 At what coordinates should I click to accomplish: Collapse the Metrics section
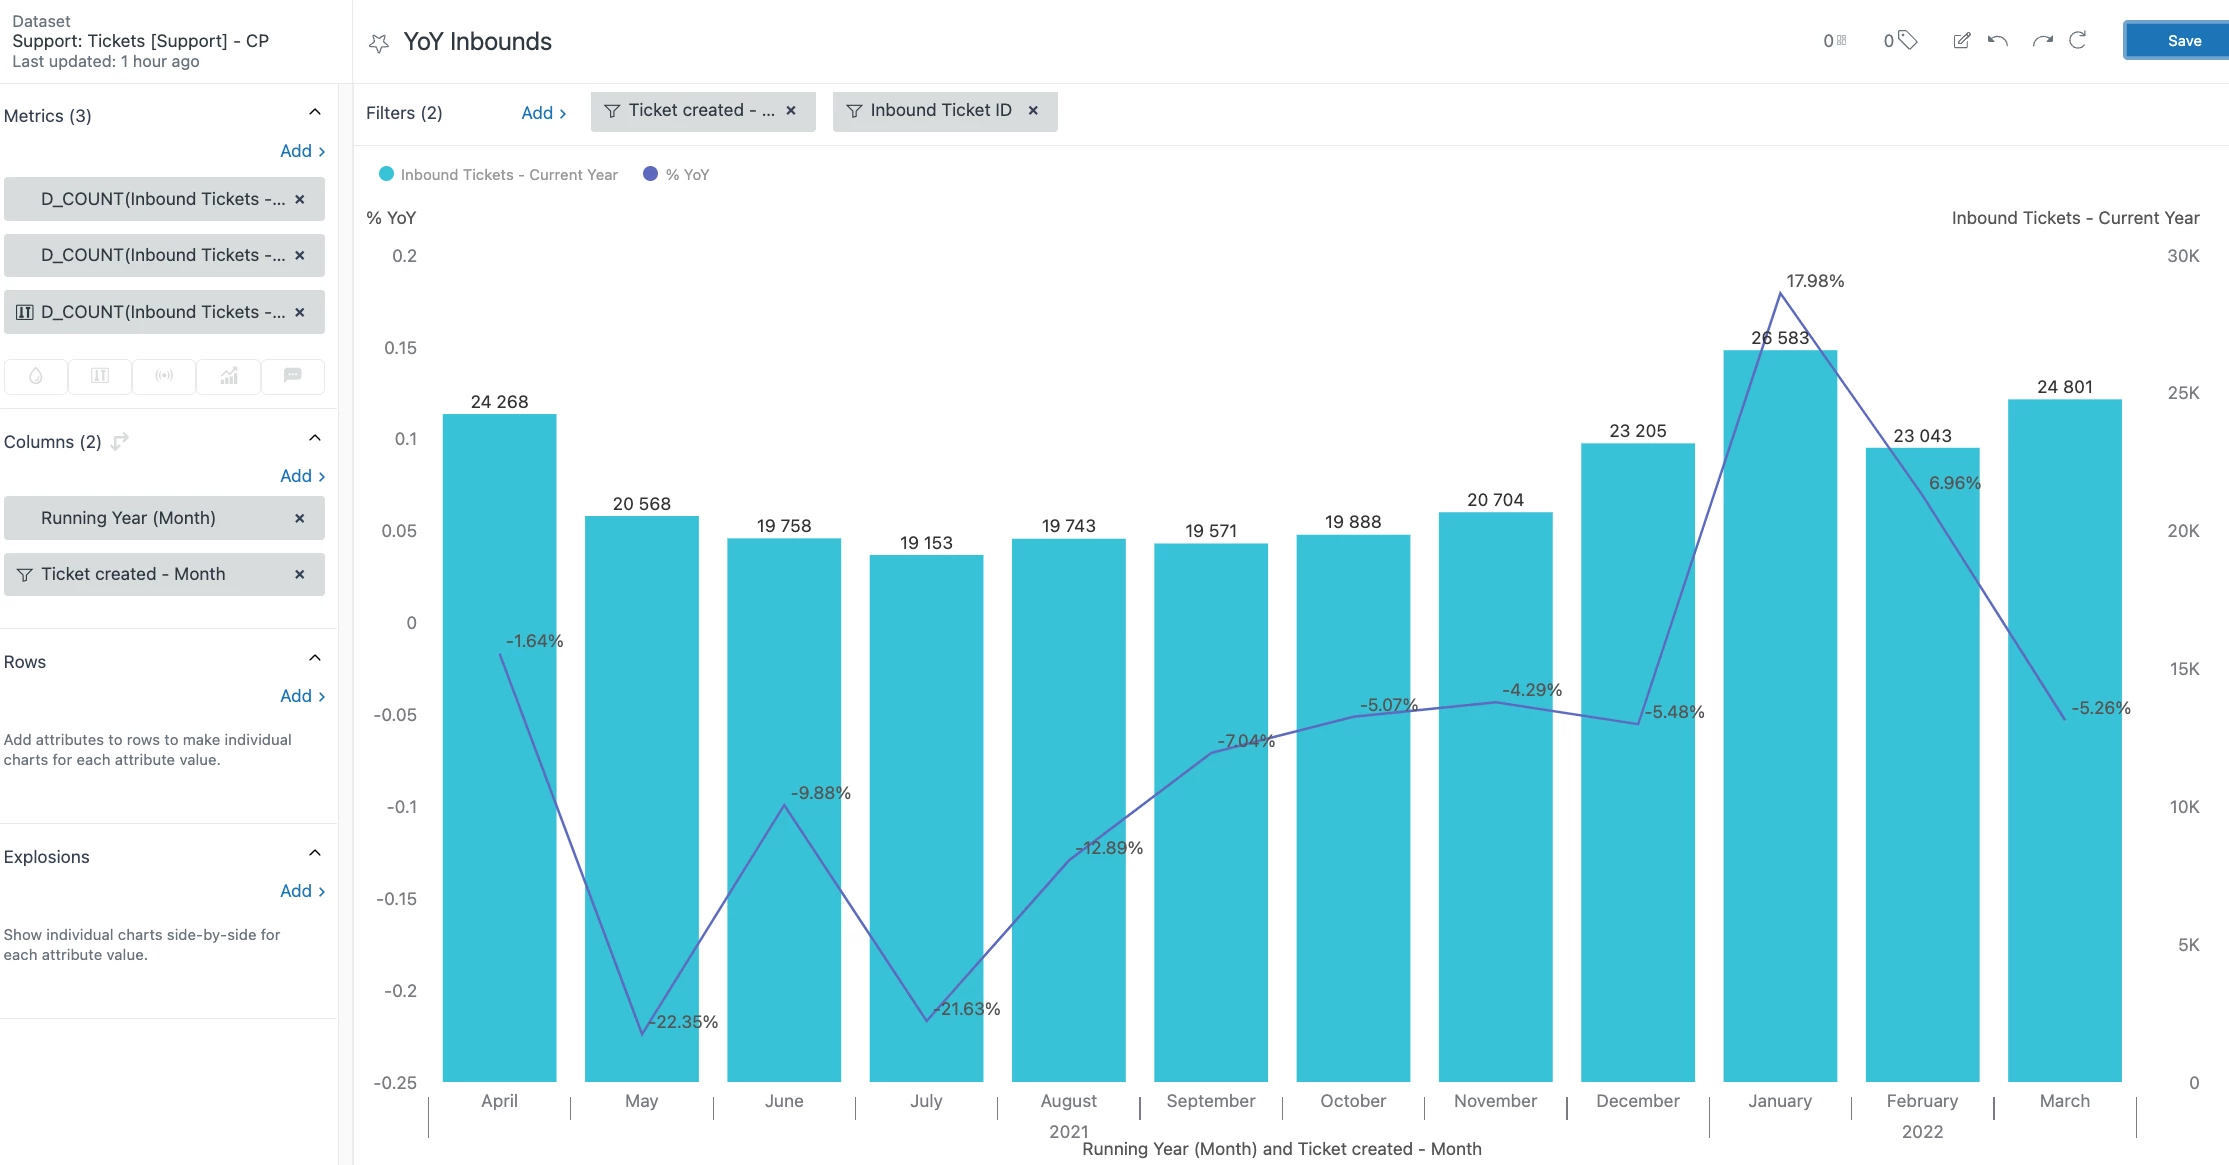click(x=315, y=112)
